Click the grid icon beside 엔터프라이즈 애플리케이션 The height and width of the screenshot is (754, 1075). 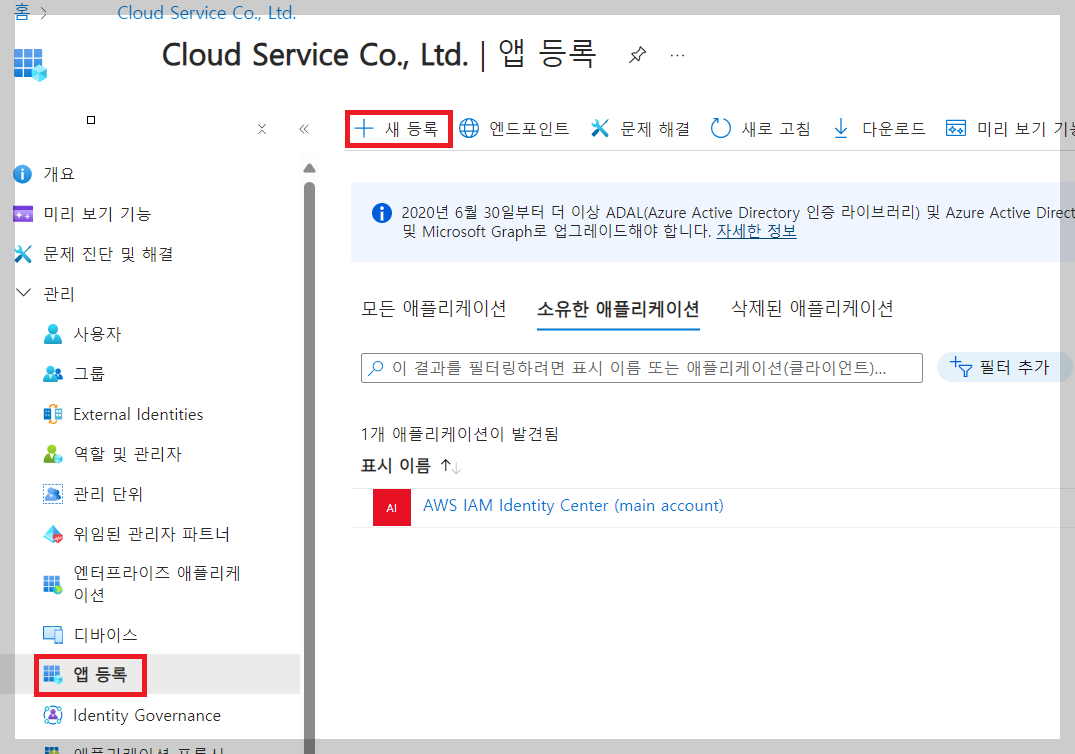click(53, 584)
